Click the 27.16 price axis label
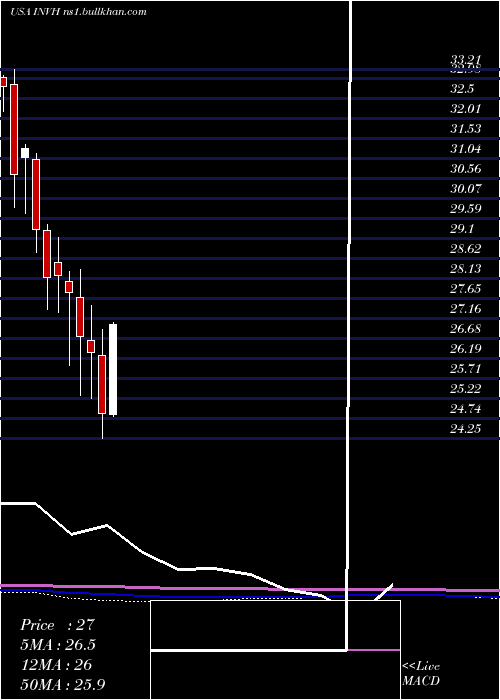Image resolution: width=500 pixels, height=700 pixels. point(466,309)
